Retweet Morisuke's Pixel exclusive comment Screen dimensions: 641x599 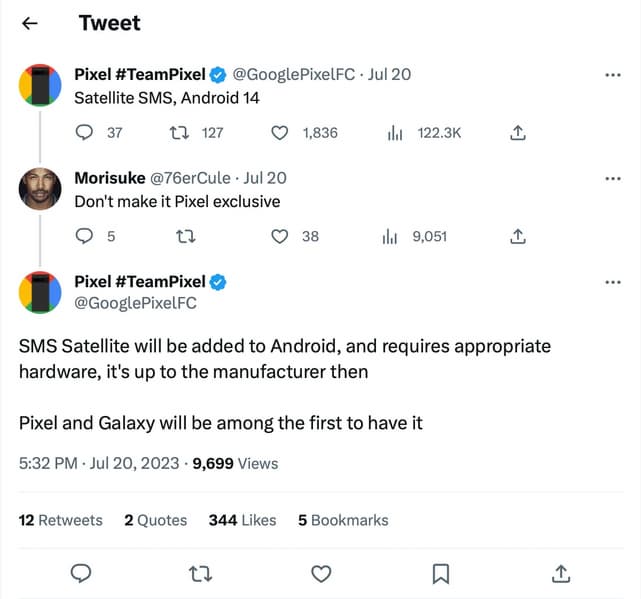(183, 237)
